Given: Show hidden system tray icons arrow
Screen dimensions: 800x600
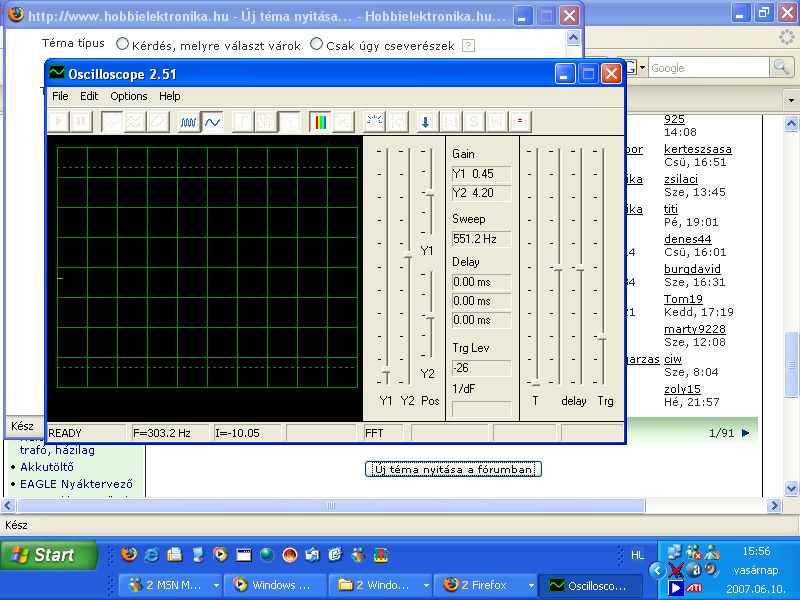Looking at the screenshot, I should (658, 570).
